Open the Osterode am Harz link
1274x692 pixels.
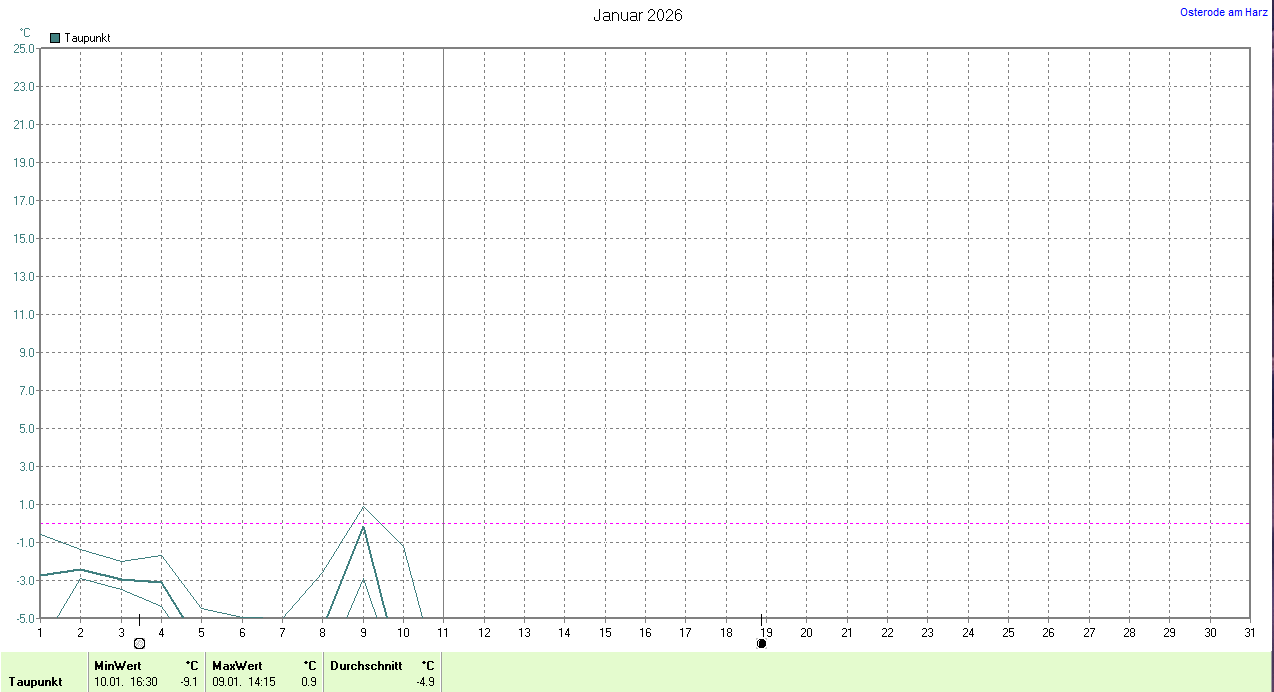pyautogui.click(x=1224, y=12)
